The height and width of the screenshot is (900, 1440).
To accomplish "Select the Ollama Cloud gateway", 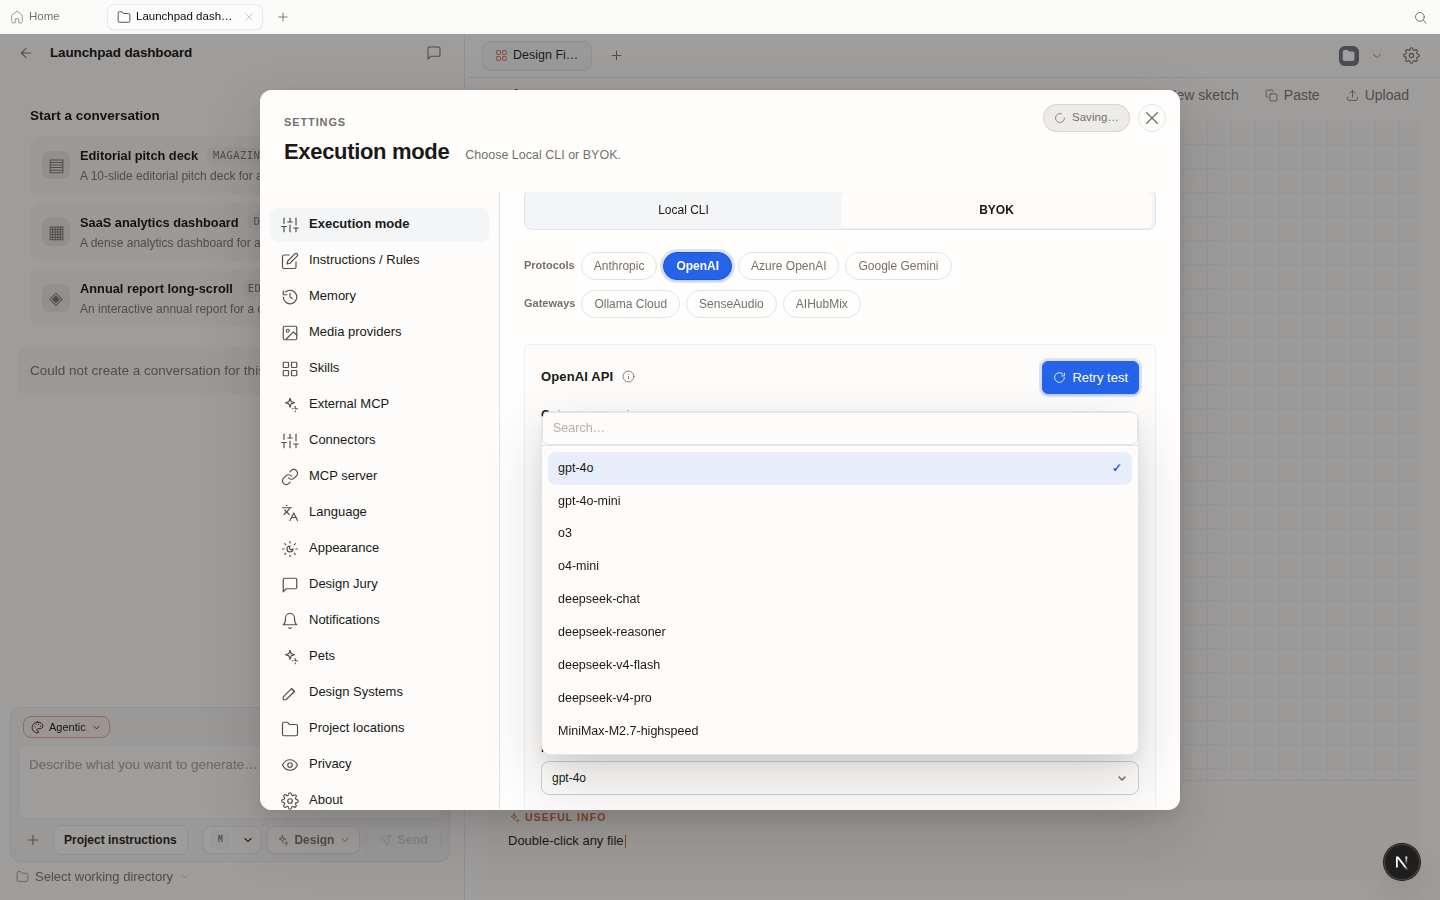I will point(631,304).
